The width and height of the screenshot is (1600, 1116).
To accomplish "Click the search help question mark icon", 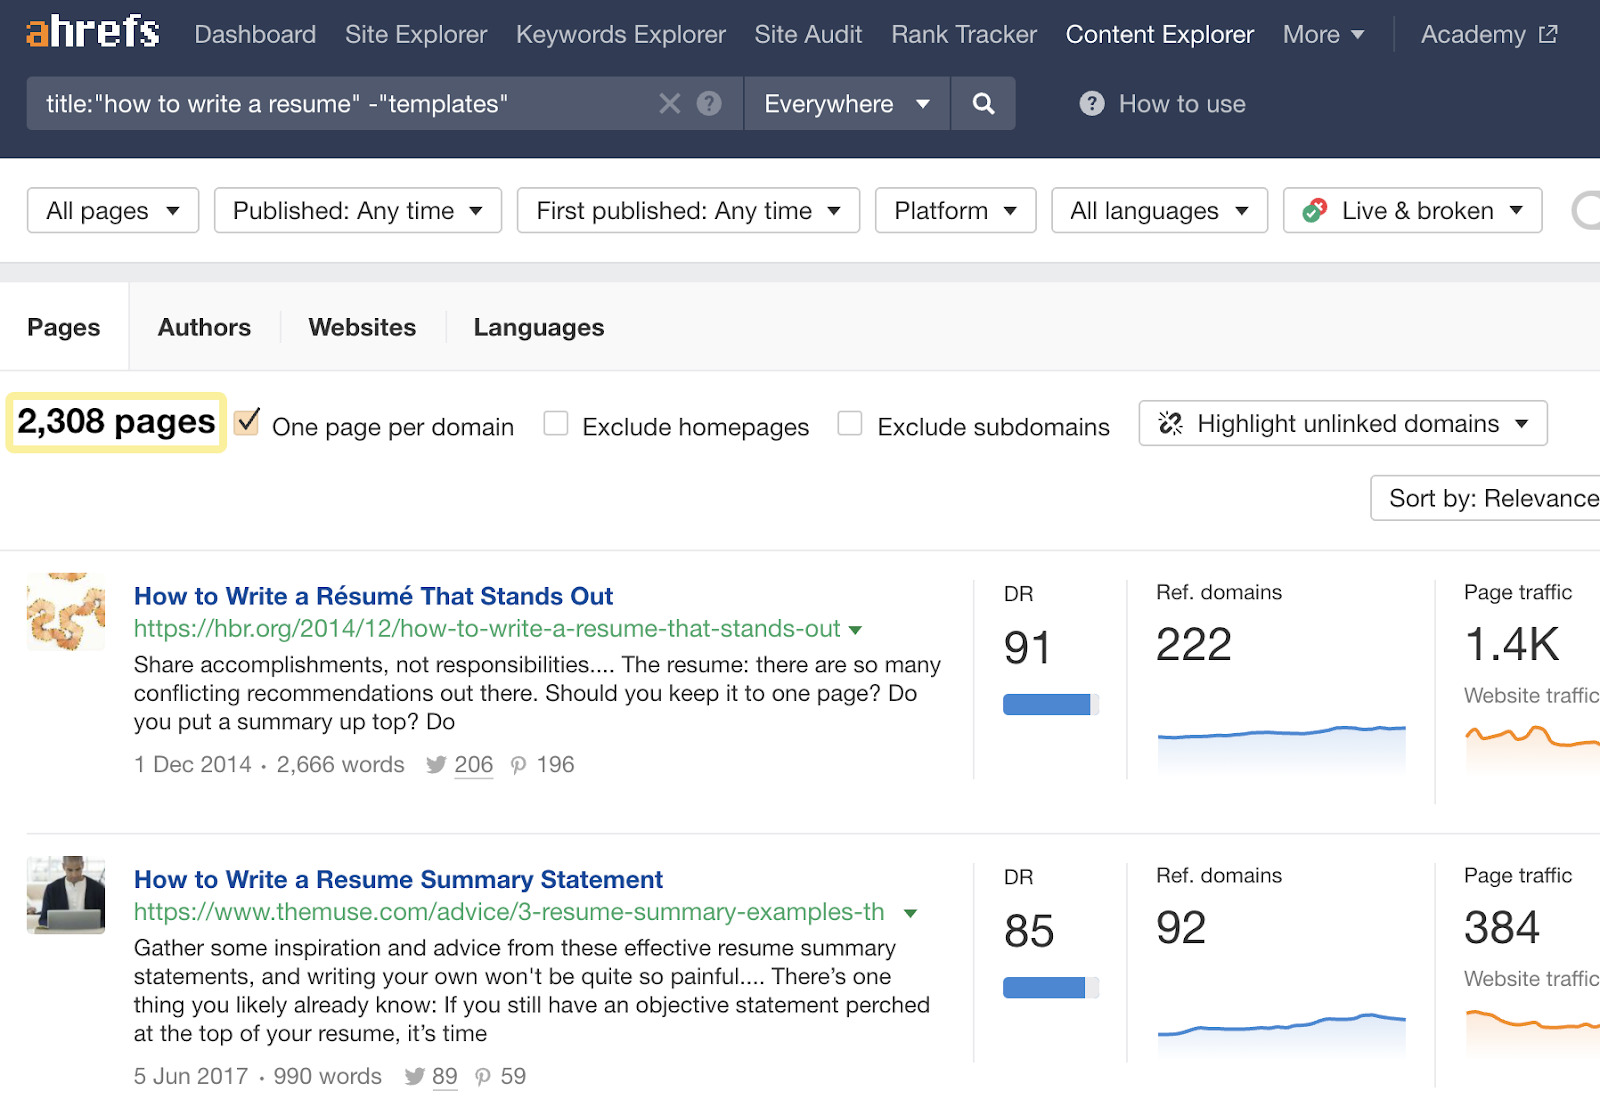I will pyautogui.click(x=709, y=104).
